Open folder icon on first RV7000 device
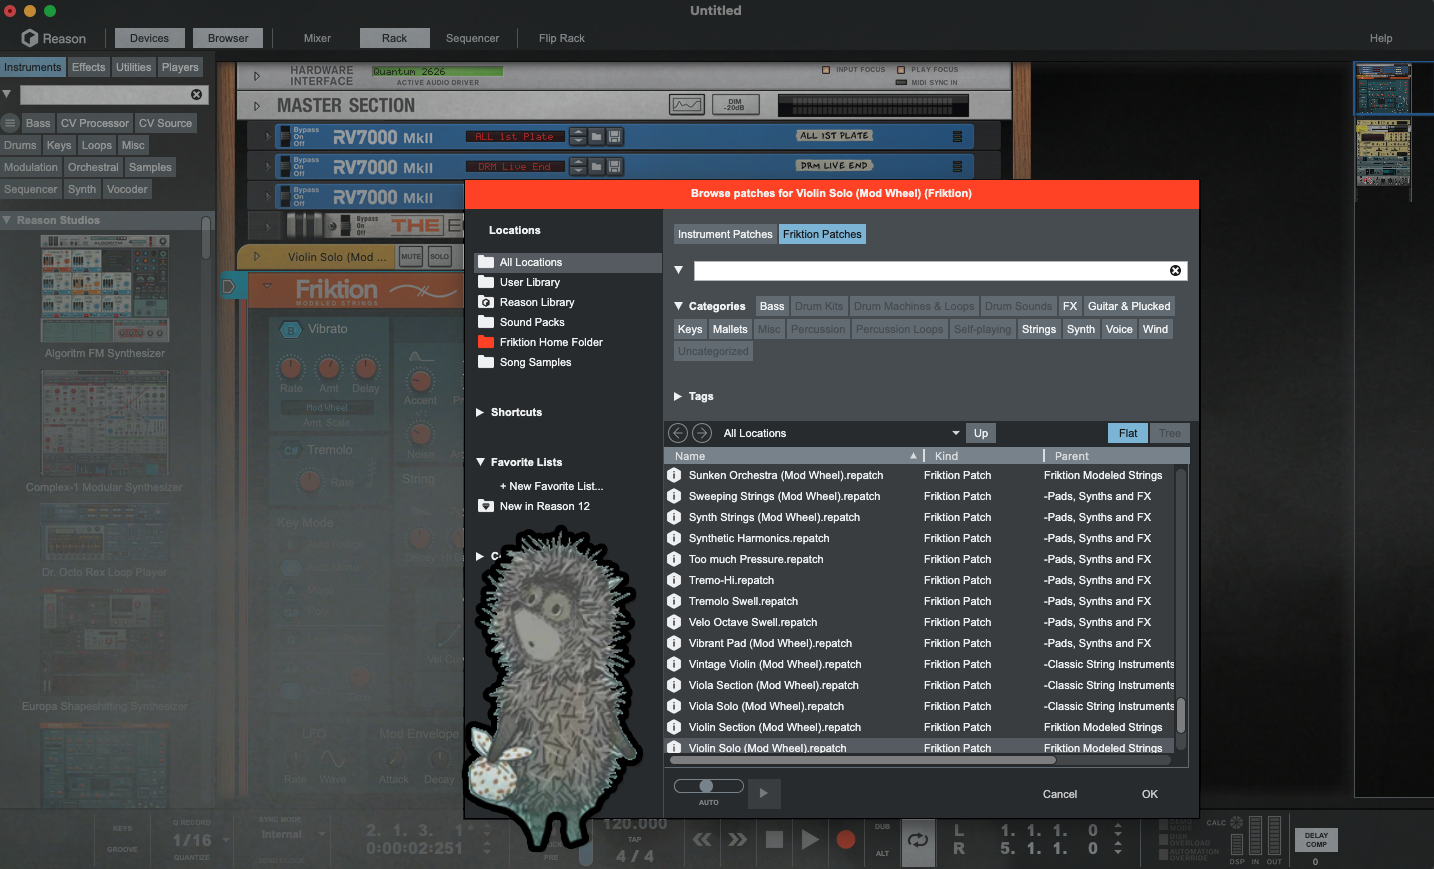This screenshot has height=869, width=1434. [x=596, y=137]
